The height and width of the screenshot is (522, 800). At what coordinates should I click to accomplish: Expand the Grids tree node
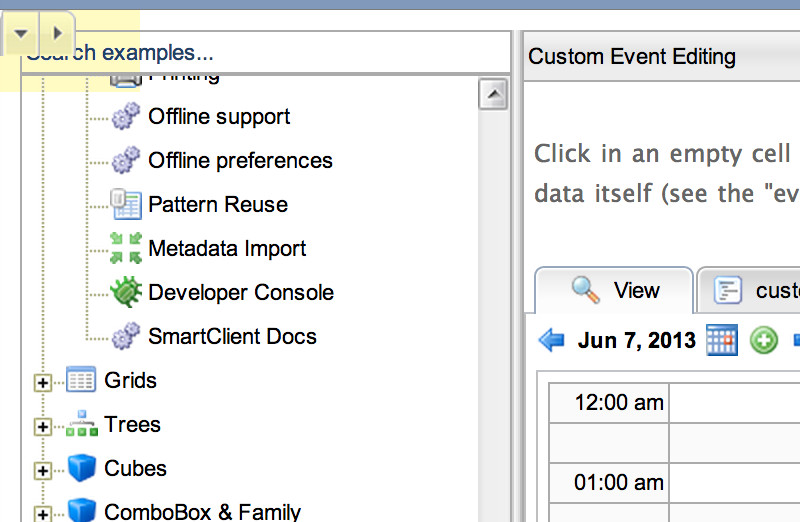coord(42,382)
